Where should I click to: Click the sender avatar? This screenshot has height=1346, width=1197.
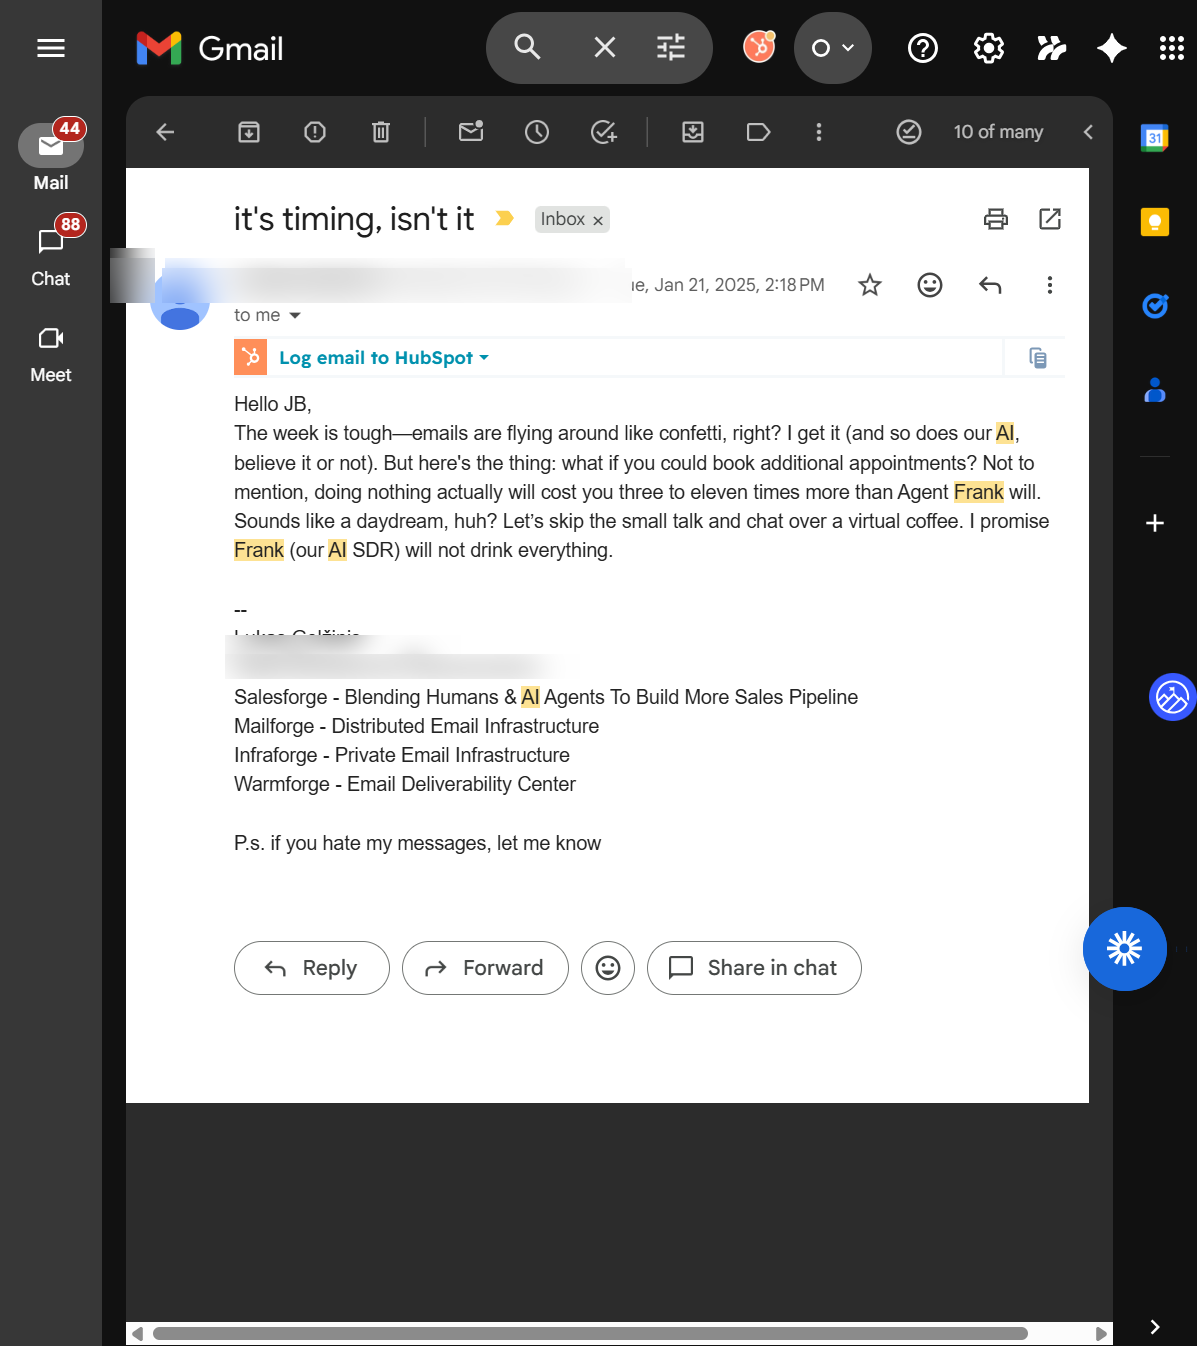(x=180, y=300)
